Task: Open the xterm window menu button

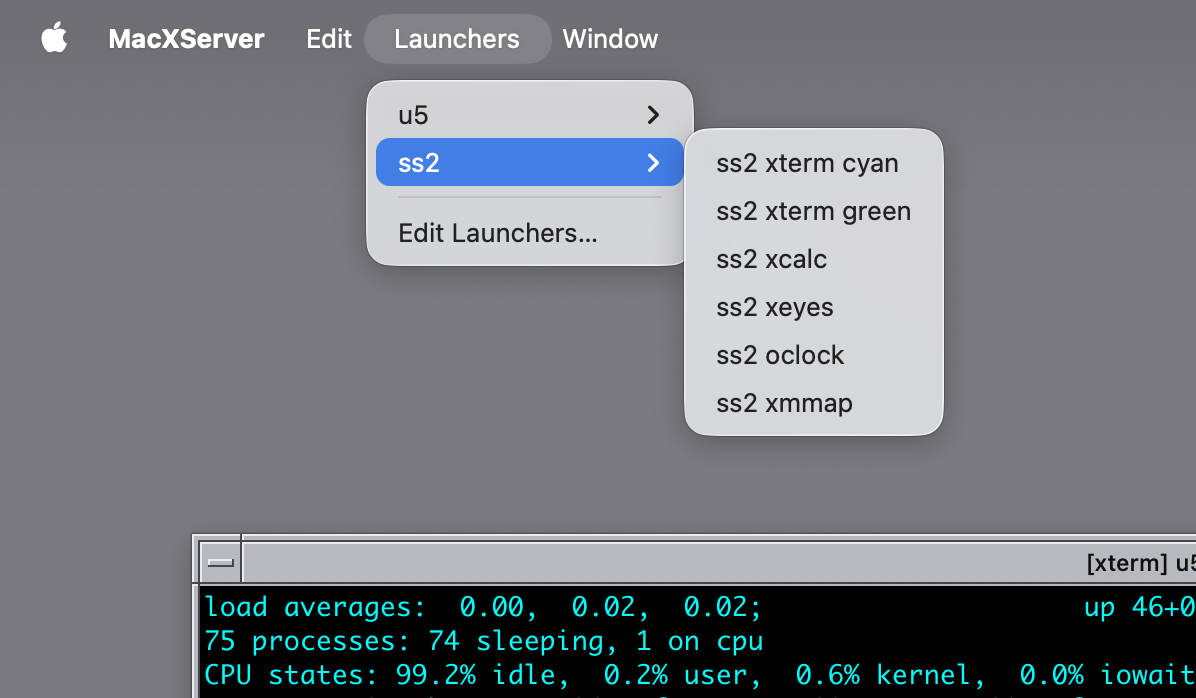Action: (220, 562)
